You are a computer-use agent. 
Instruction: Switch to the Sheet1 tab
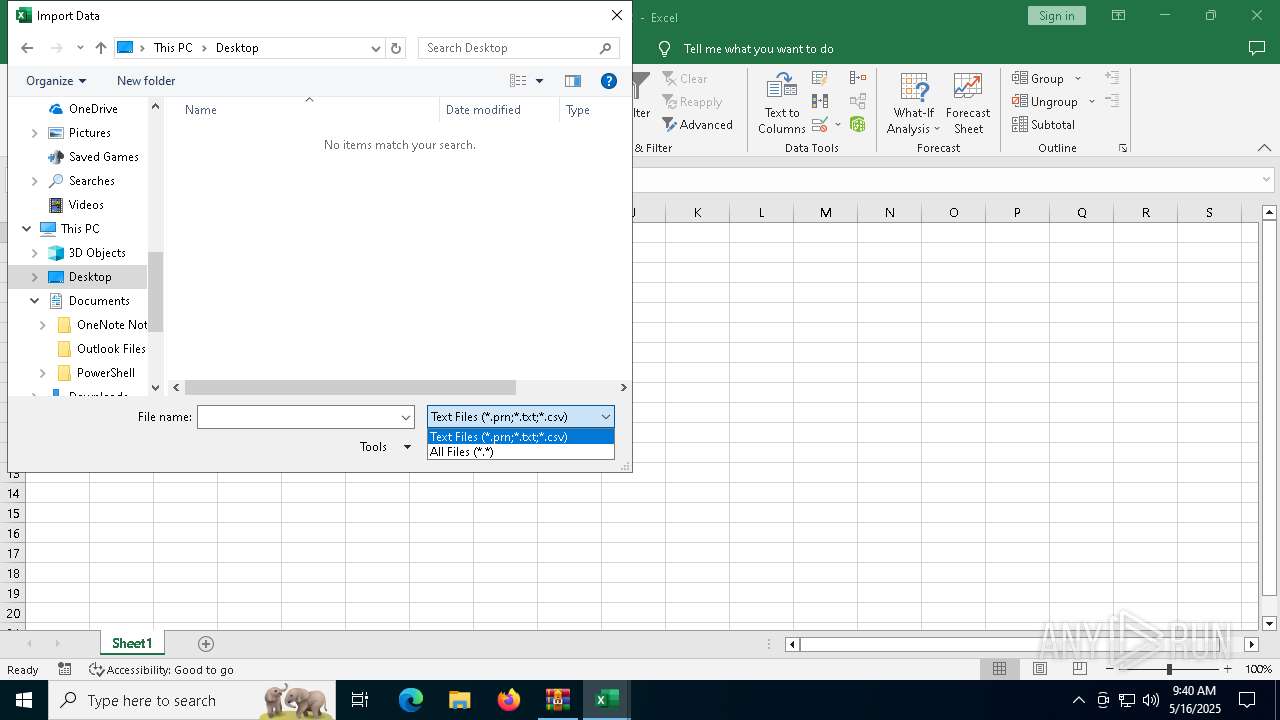click(132, 644)
